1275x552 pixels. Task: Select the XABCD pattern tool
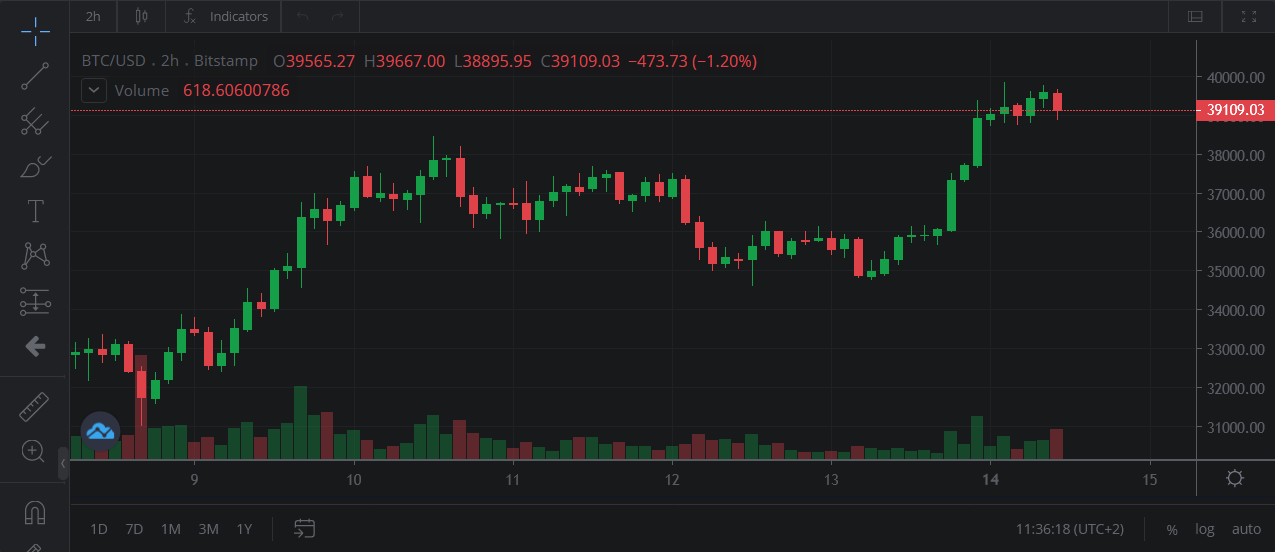point(35,255)
